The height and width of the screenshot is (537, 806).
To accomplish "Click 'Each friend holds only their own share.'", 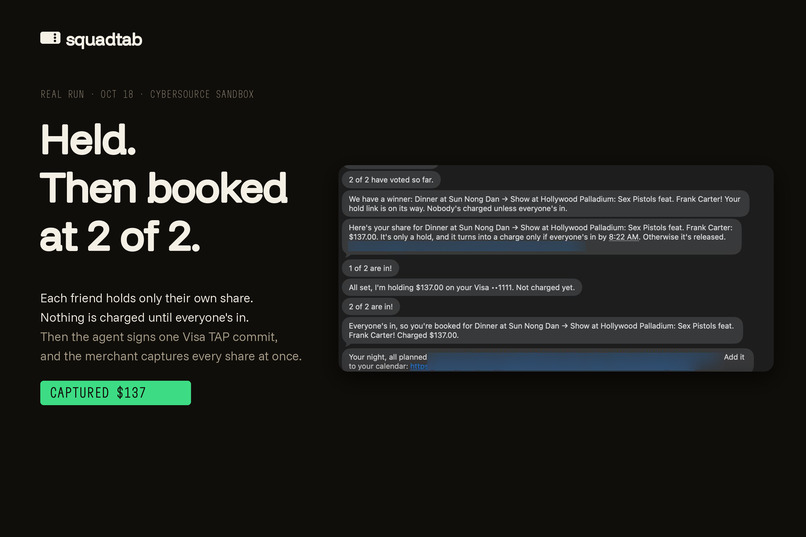I will (x=146, y=298).
